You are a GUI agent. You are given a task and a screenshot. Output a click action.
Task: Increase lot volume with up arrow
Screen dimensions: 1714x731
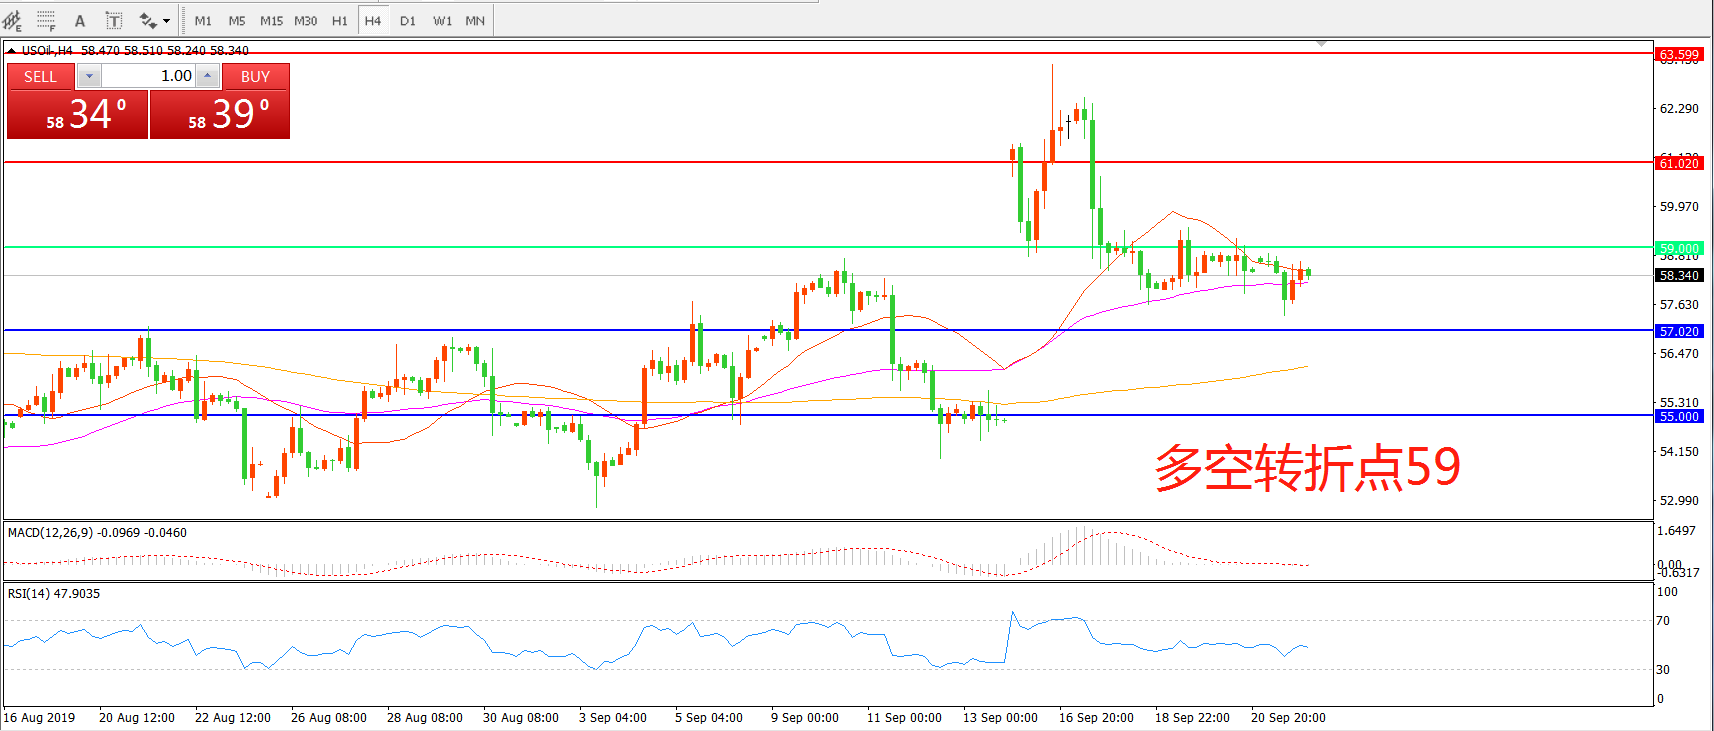point(207,76)
